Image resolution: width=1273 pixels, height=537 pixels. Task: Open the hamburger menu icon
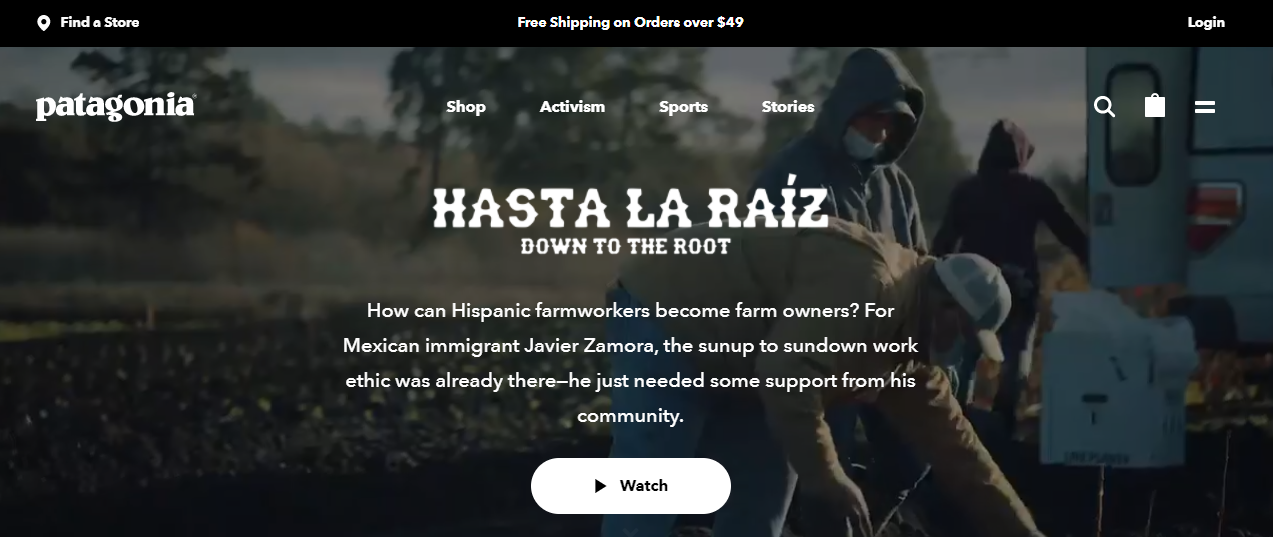(x=1205, y=107)
